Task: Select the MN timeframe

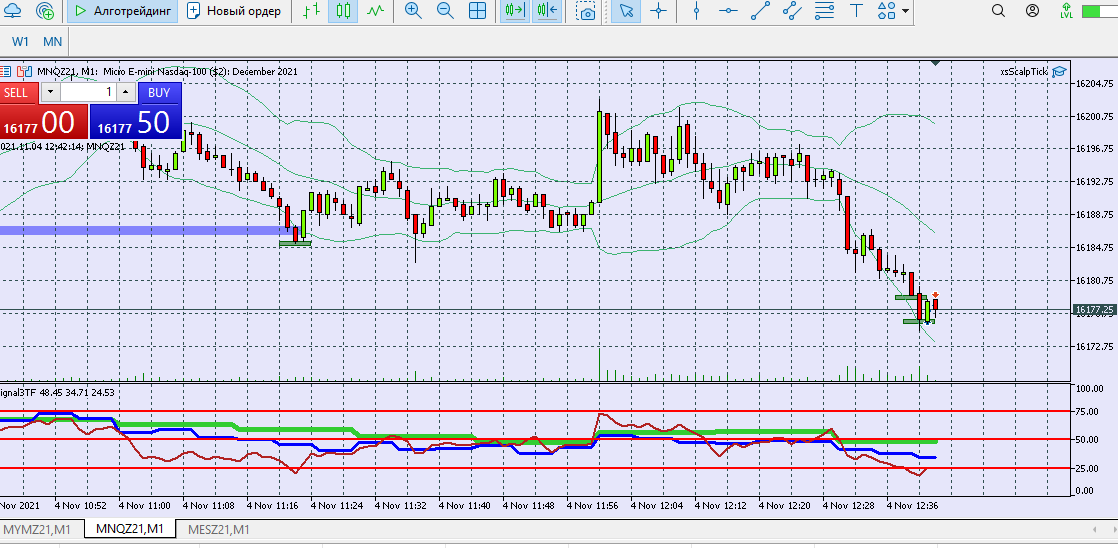Action: 53,41
